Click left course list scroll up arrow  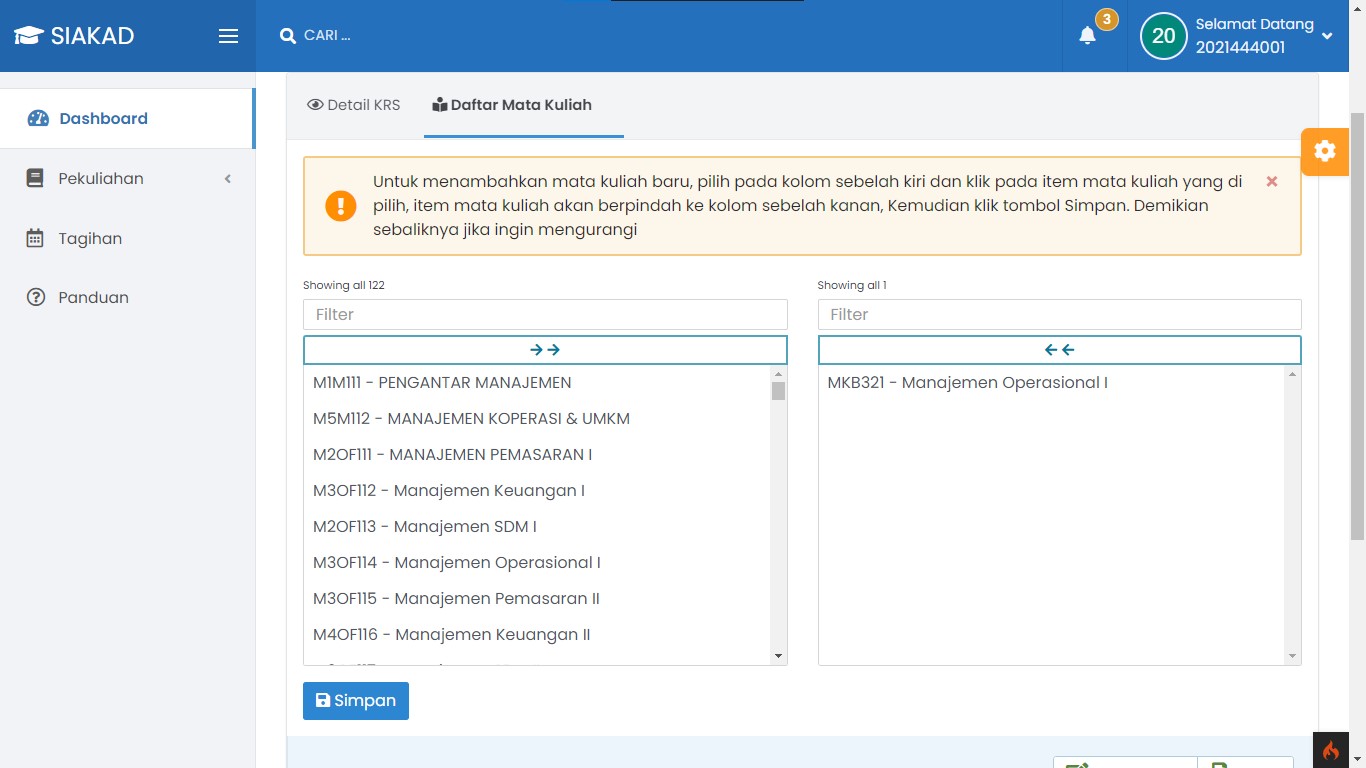778,374
